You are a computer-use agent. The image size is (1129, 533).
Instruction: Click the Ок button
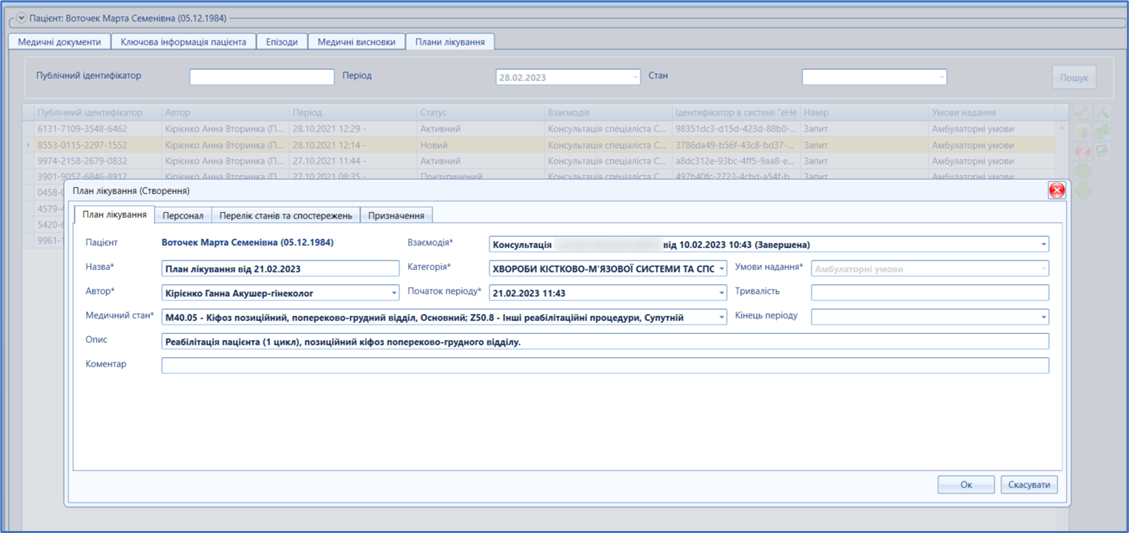click(966, 485)
